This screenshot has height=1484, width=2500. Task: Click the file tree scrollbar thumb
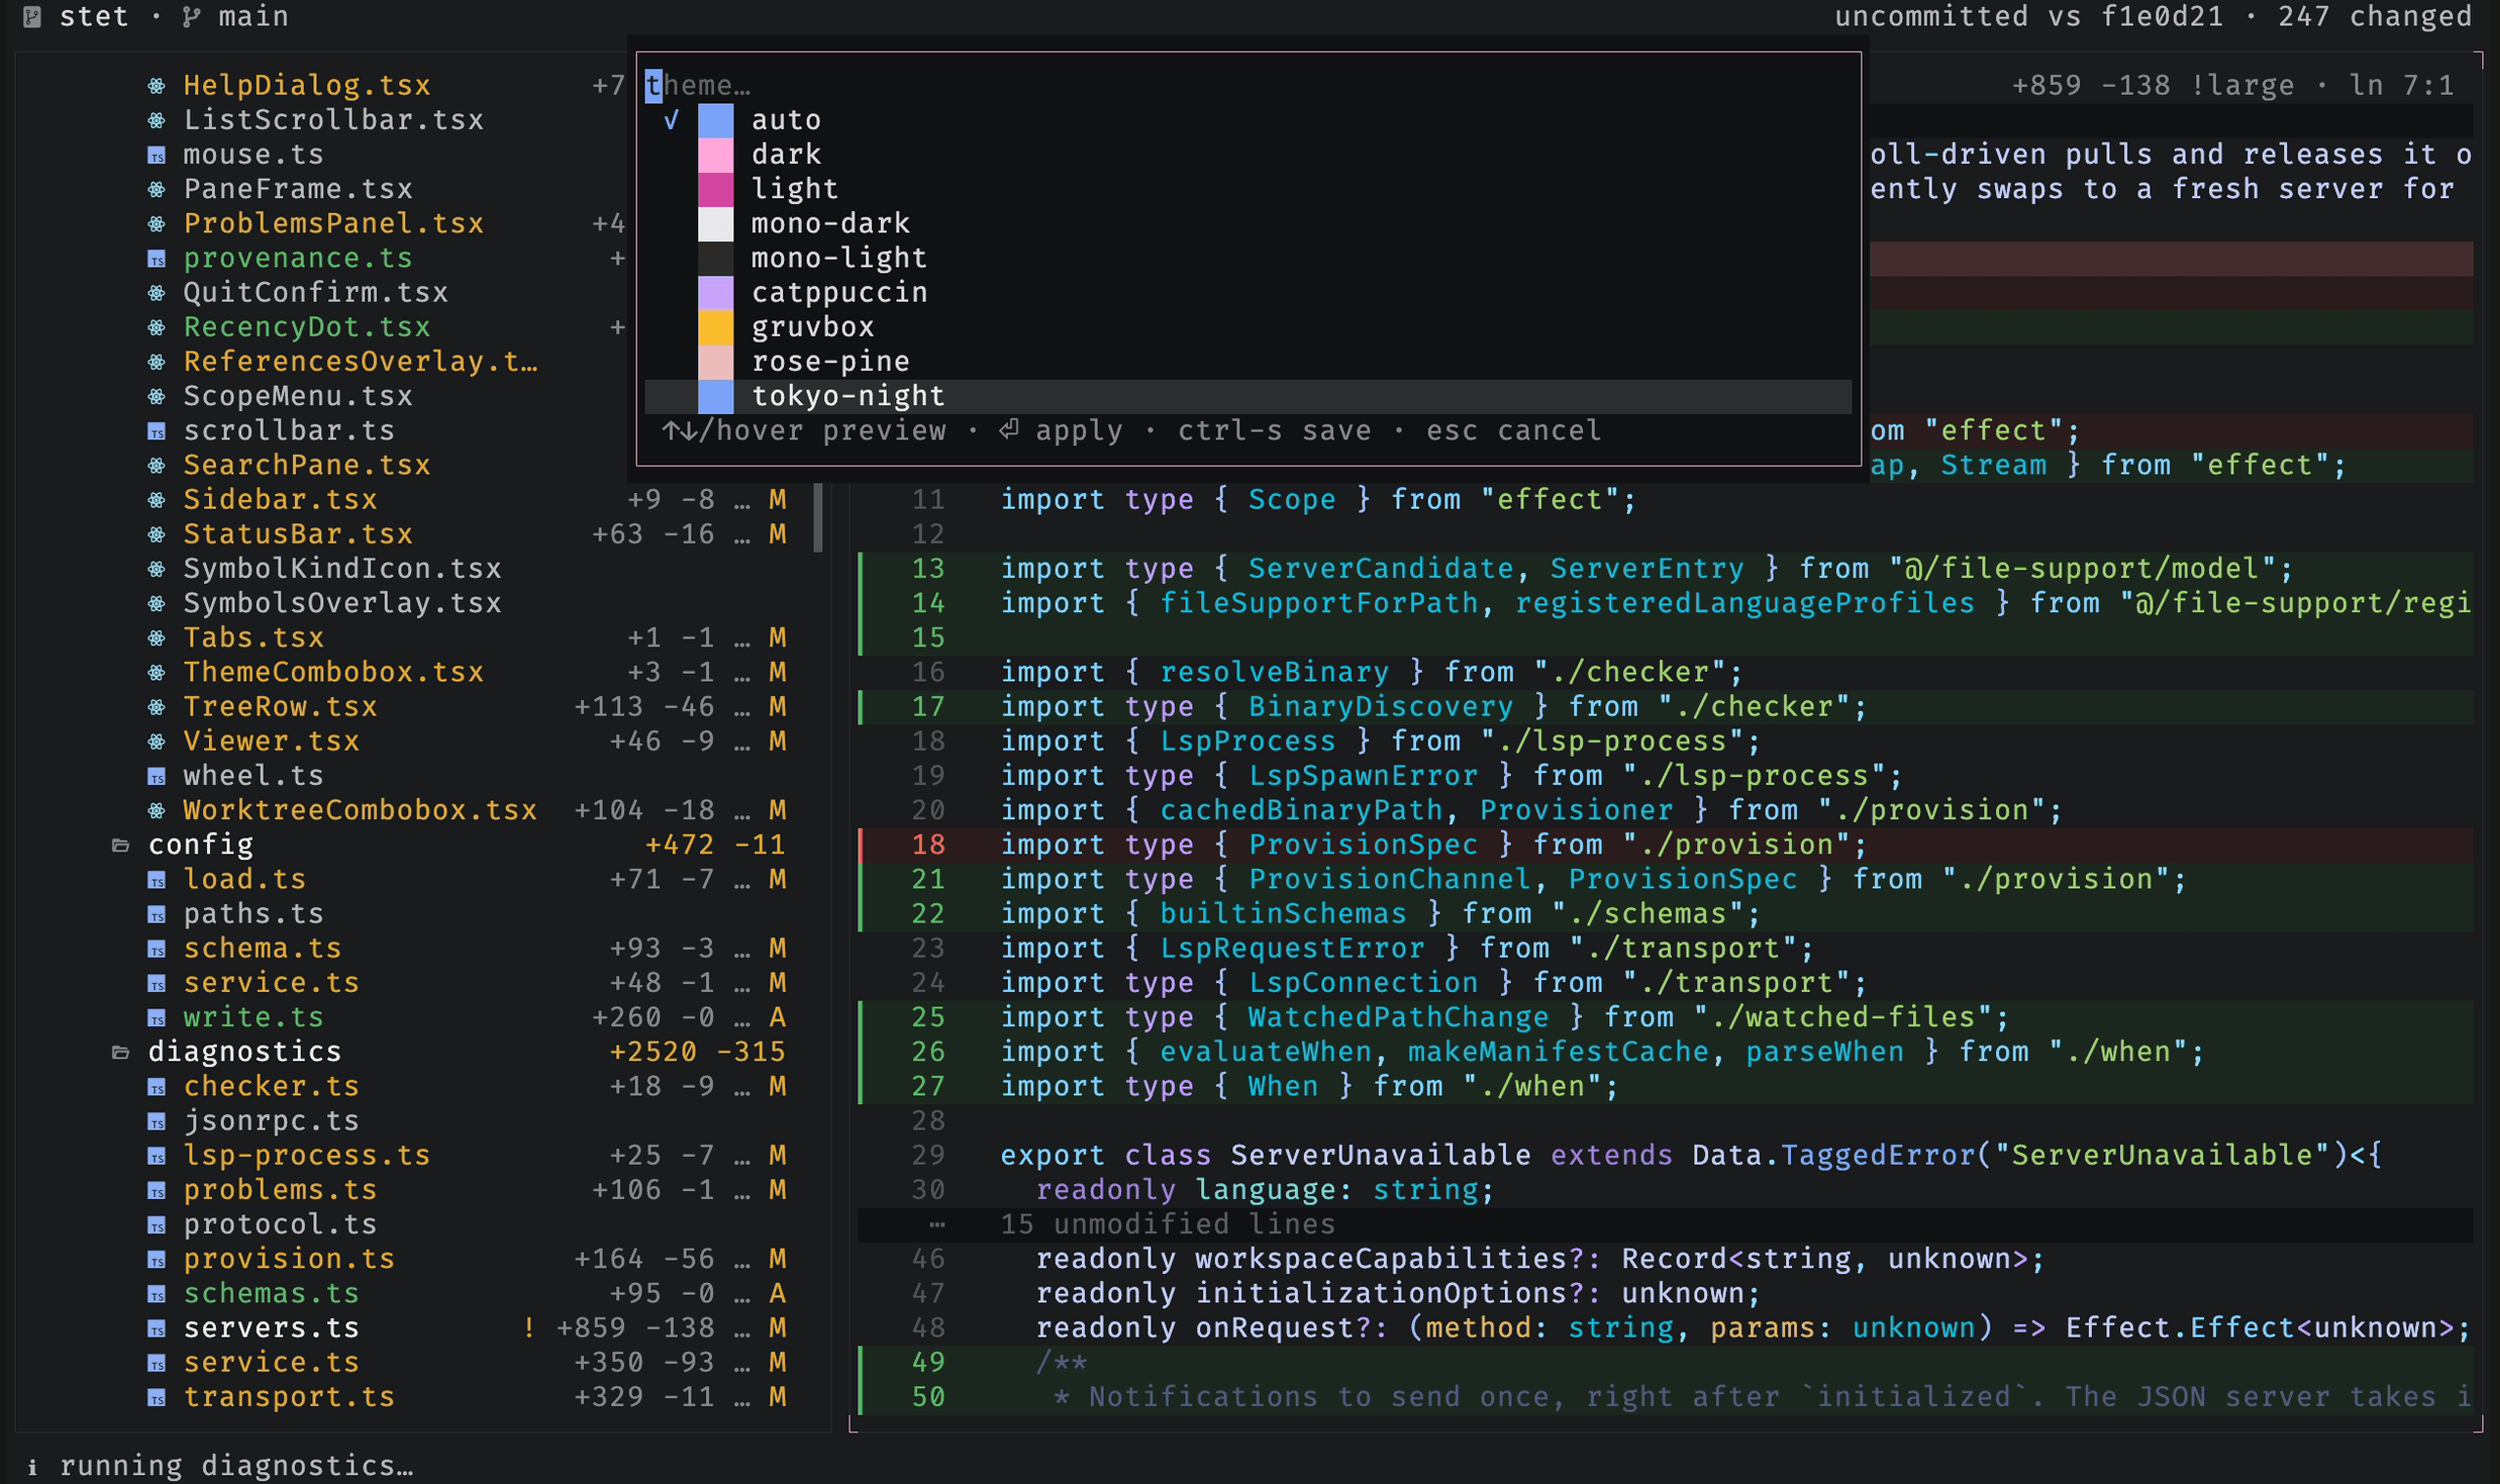pyautogui.click(x=819, y=518)
